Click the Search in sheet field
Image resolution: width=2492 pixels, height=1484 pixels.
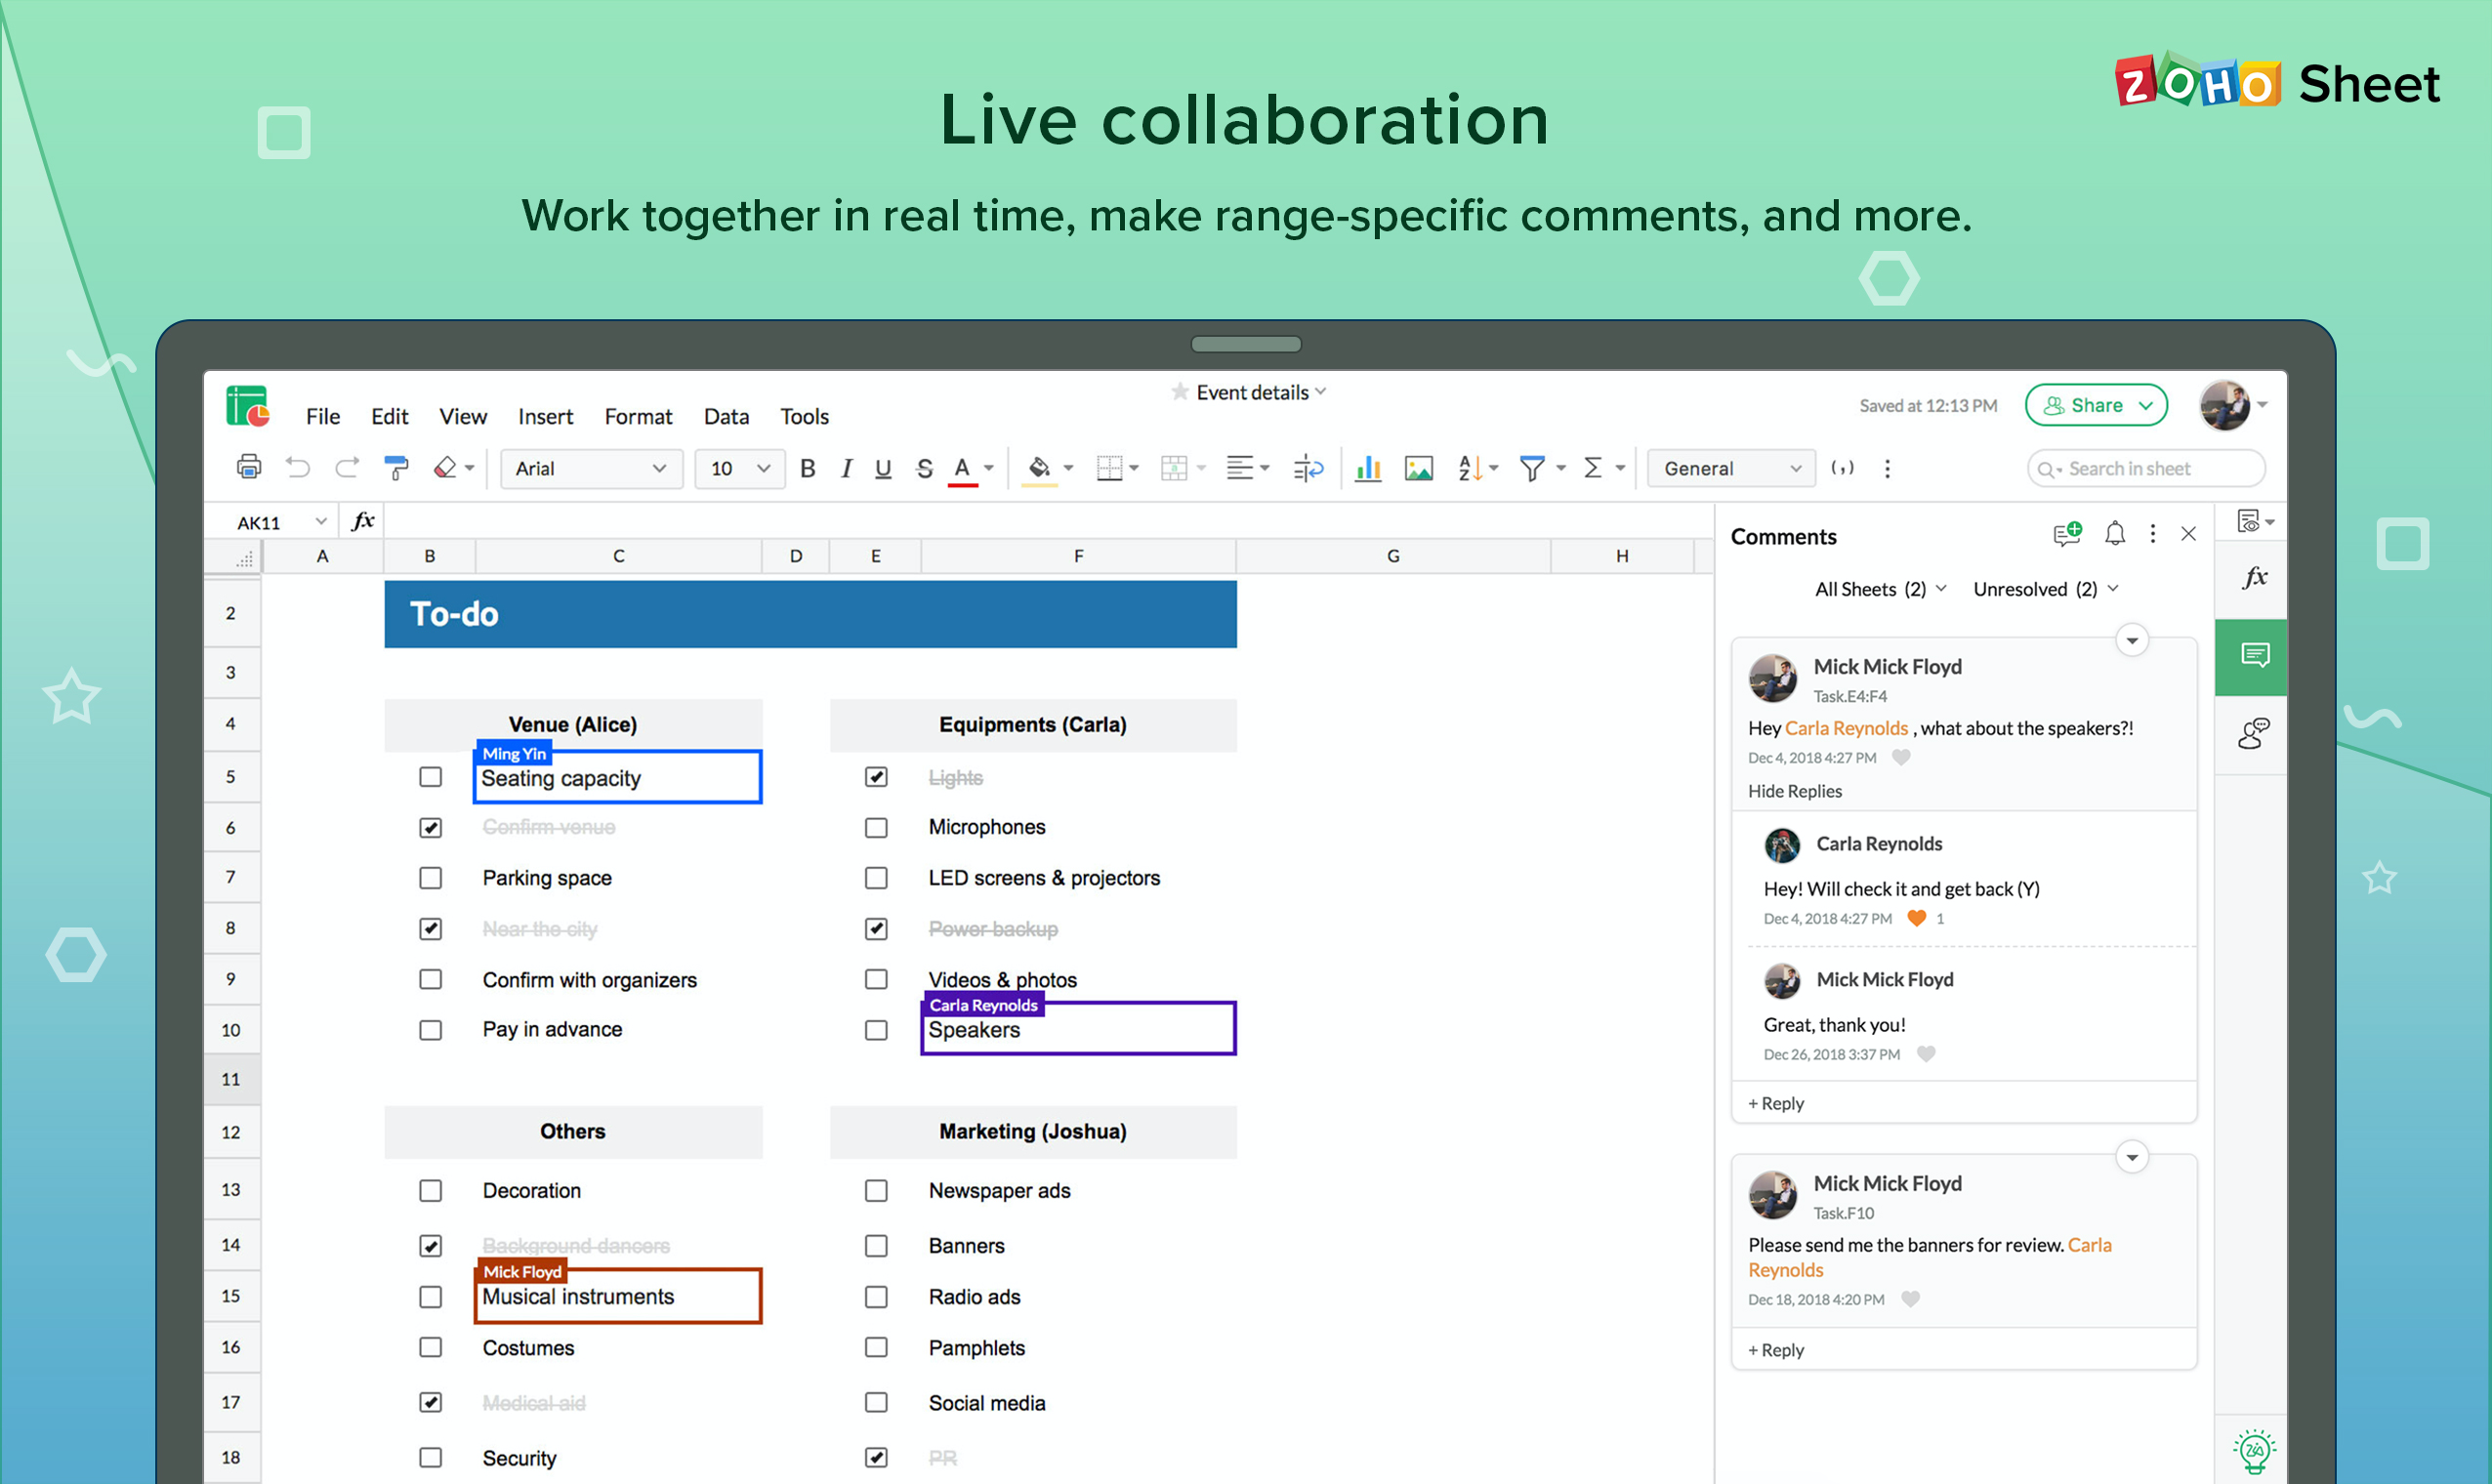tap(2148, 468)
